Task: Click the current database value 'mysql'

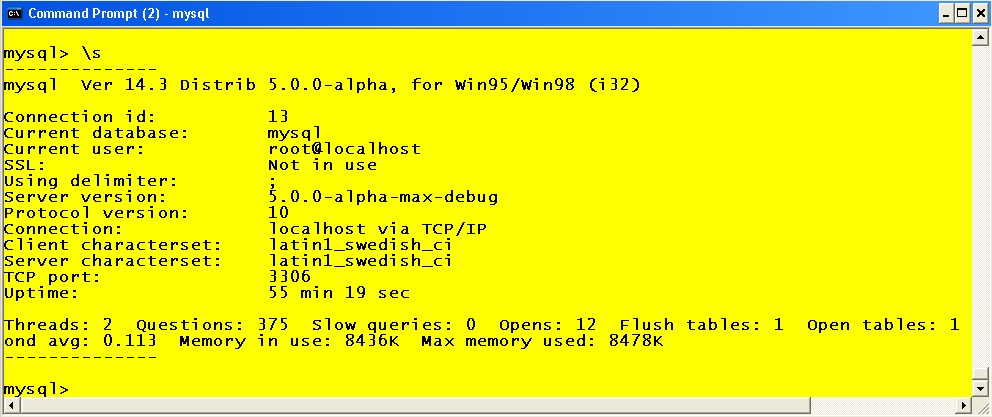Action: [295, 134]
